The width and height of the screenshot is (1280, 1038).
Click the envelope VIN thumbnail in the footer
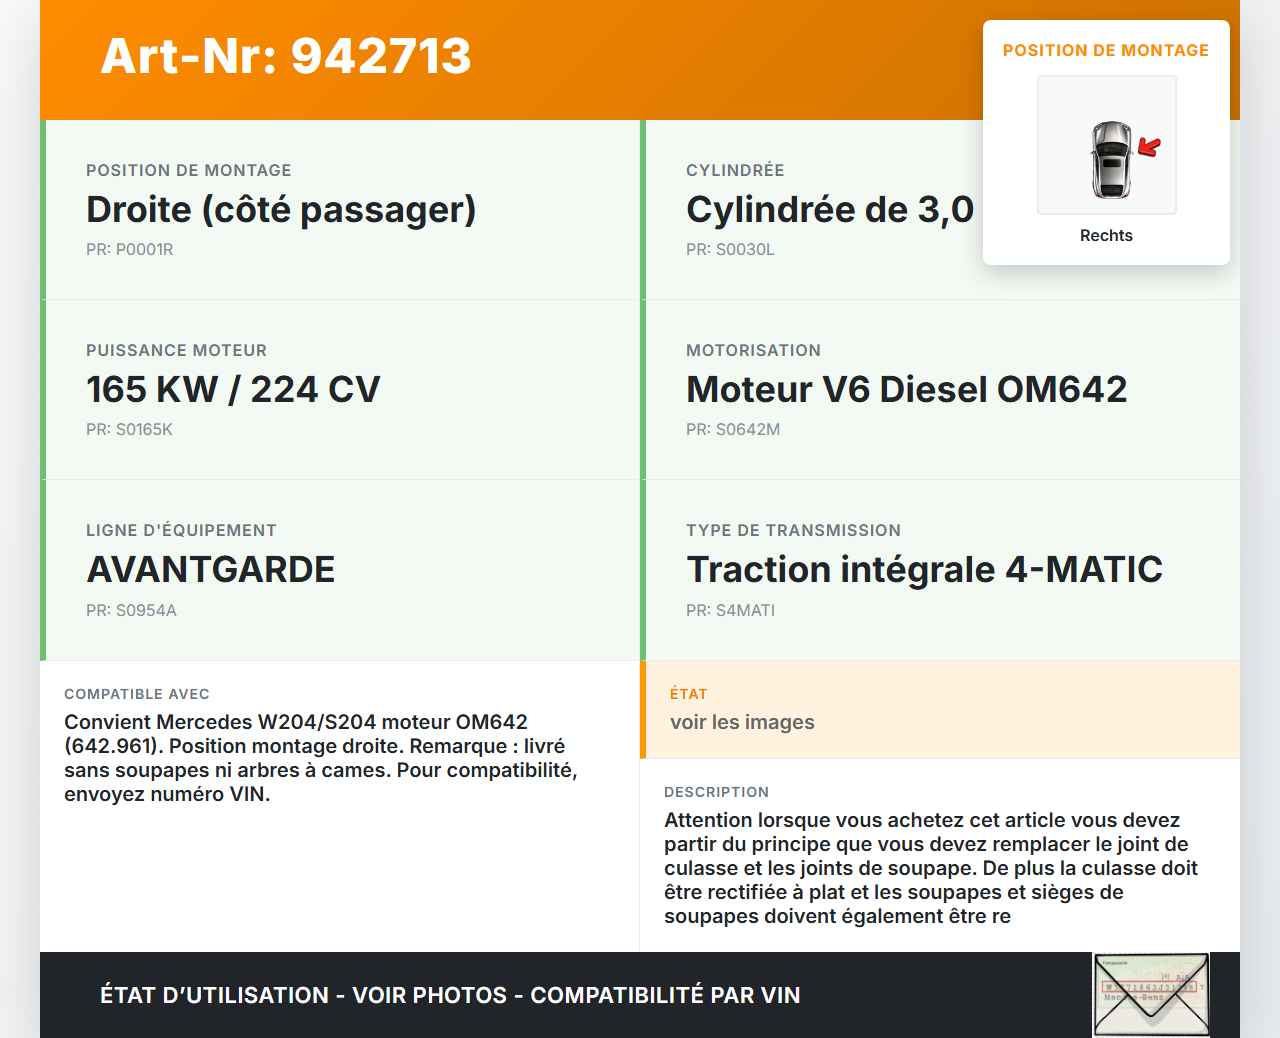coord(1151,995)
